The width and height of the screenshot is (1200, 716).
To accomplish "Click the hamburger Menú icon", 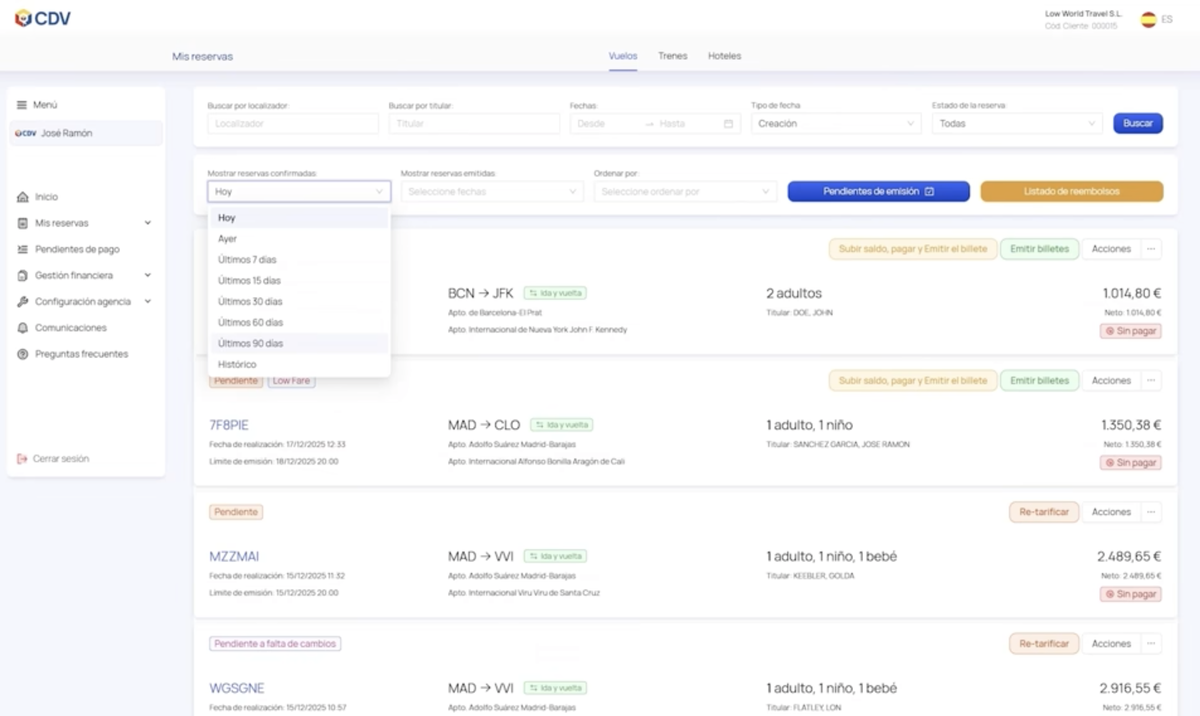I will pyautogui.click(x=22, y=105).
